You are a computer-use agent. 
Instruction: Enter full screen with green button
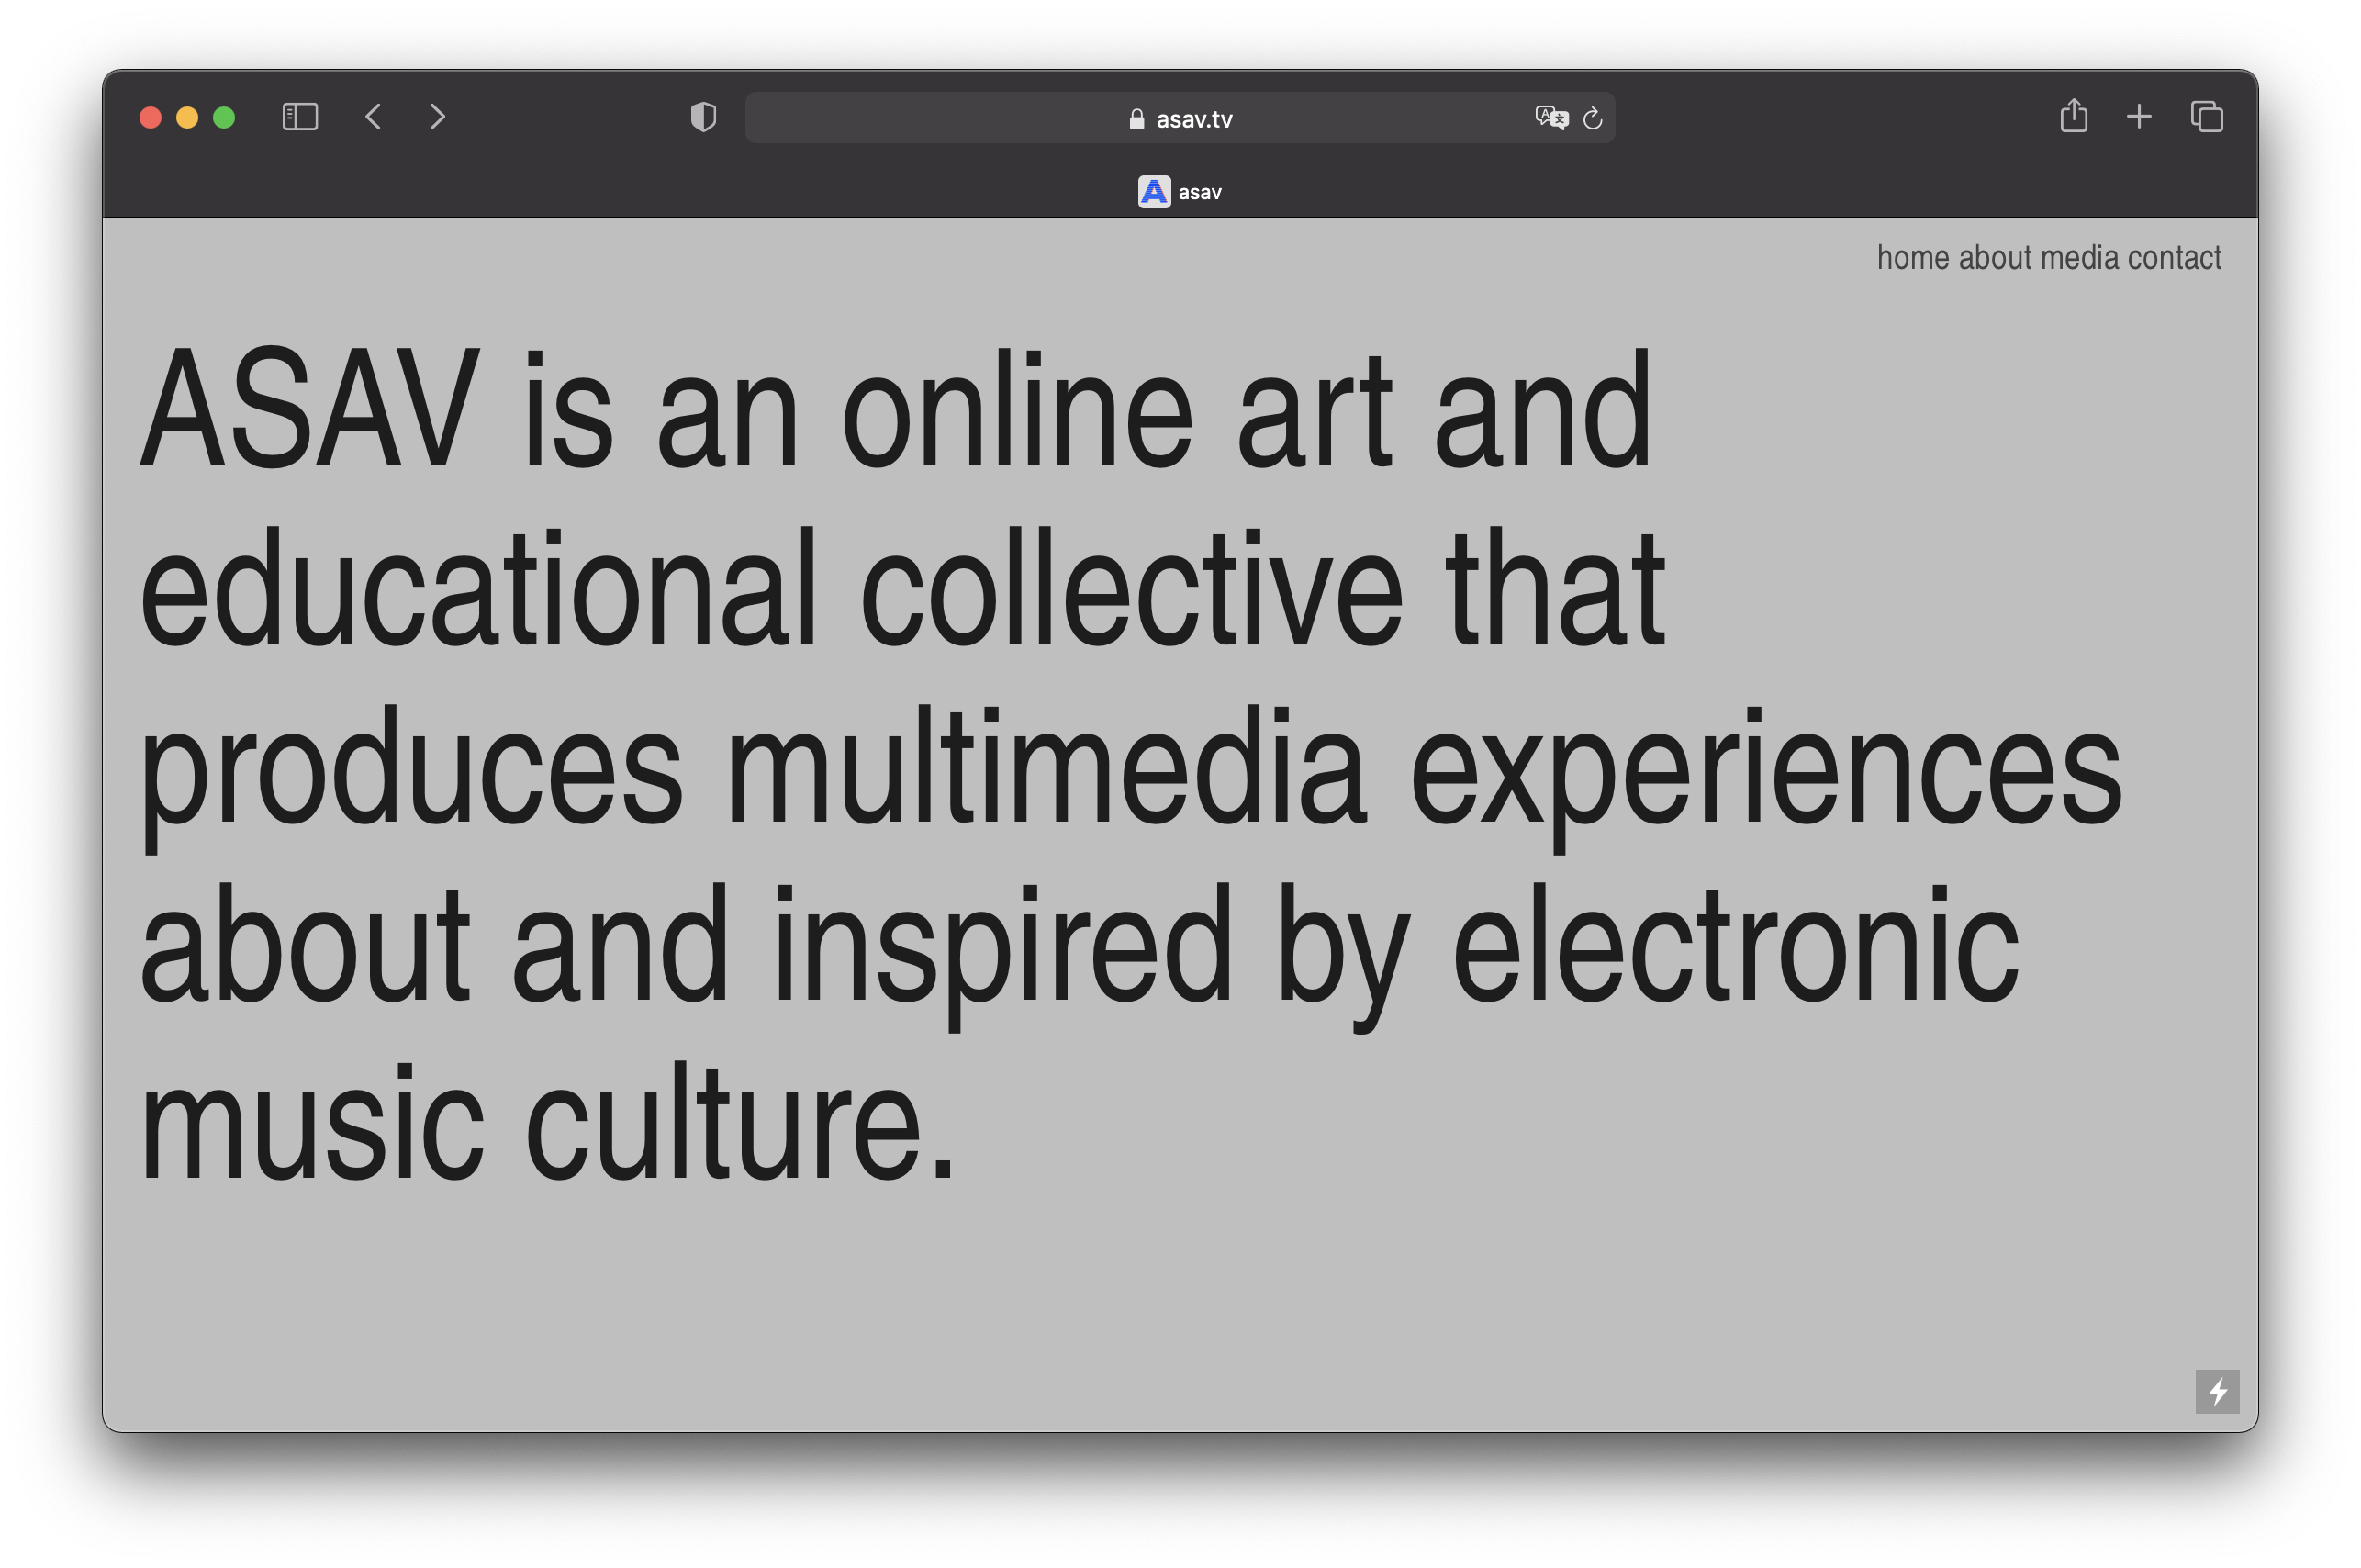pyautogui.click(x=224, y=118)
